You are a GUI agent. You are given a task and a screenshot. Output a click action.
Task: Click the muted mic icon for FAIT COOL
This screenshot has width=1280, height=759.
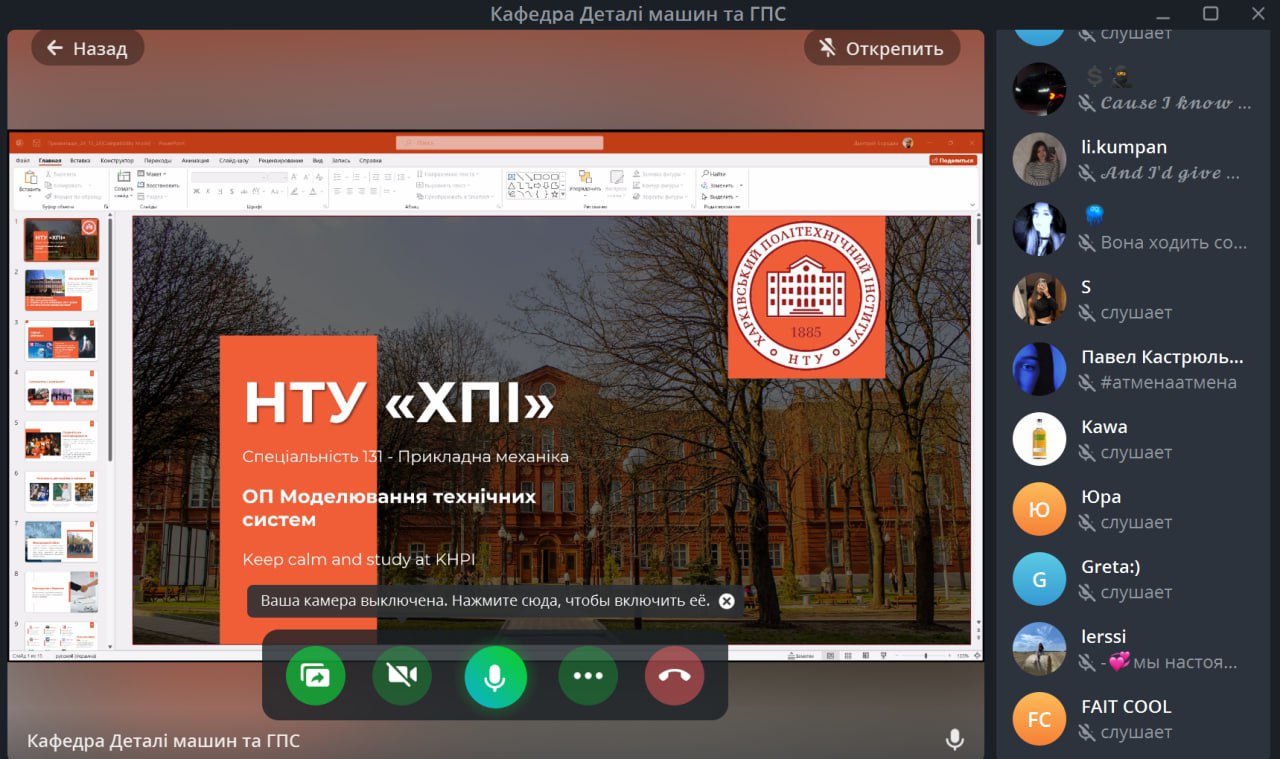[1087, 733]
